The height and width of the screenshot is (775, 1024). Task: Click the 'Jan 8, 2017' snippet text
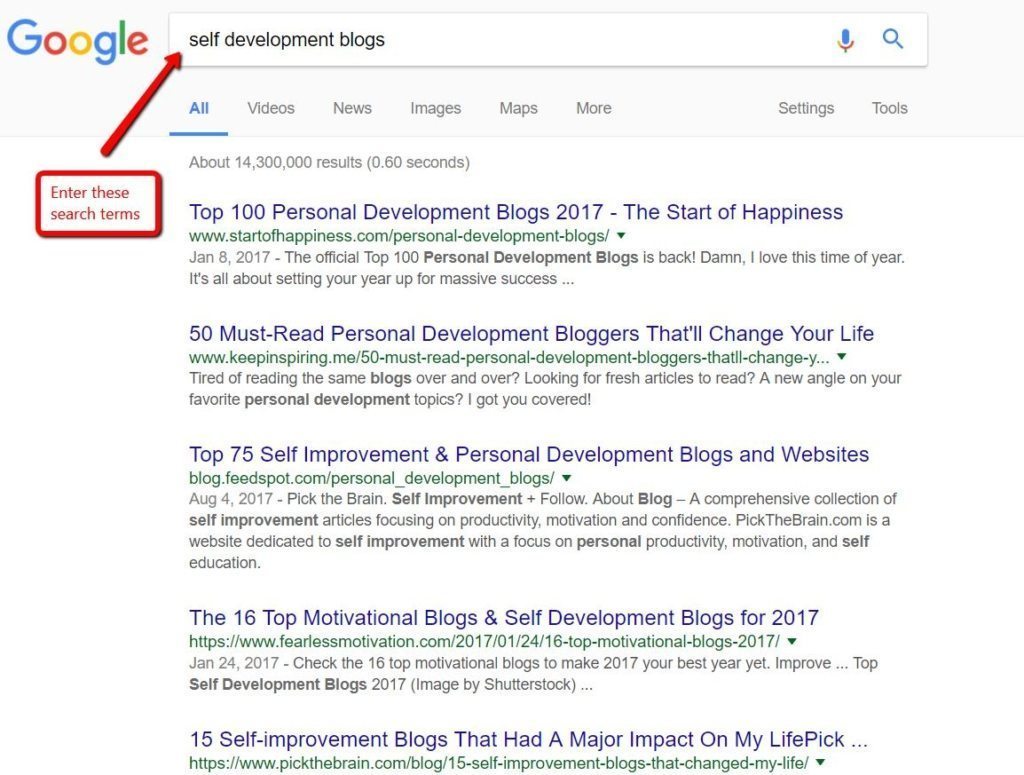click(x=547, y=268)
